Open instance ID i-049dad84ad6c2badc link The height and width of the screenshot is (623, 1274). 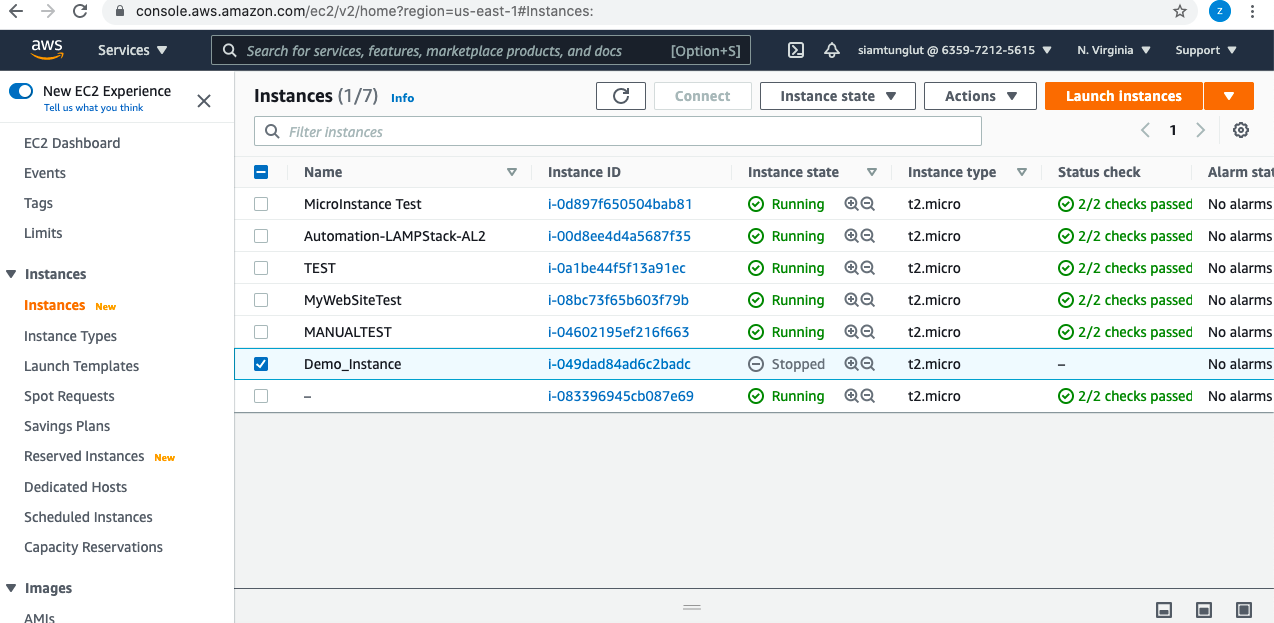tap(619, 364)
